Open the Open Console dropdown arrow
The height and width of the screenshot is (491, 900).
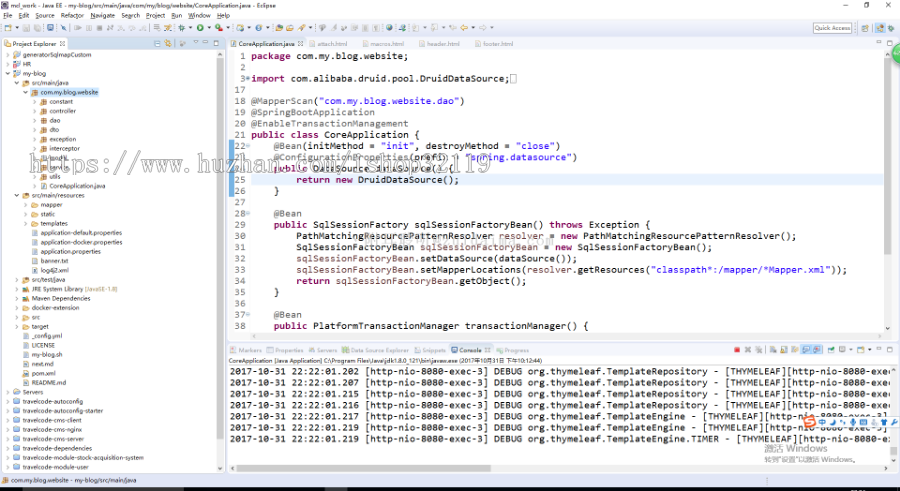[x=870, y=349]
